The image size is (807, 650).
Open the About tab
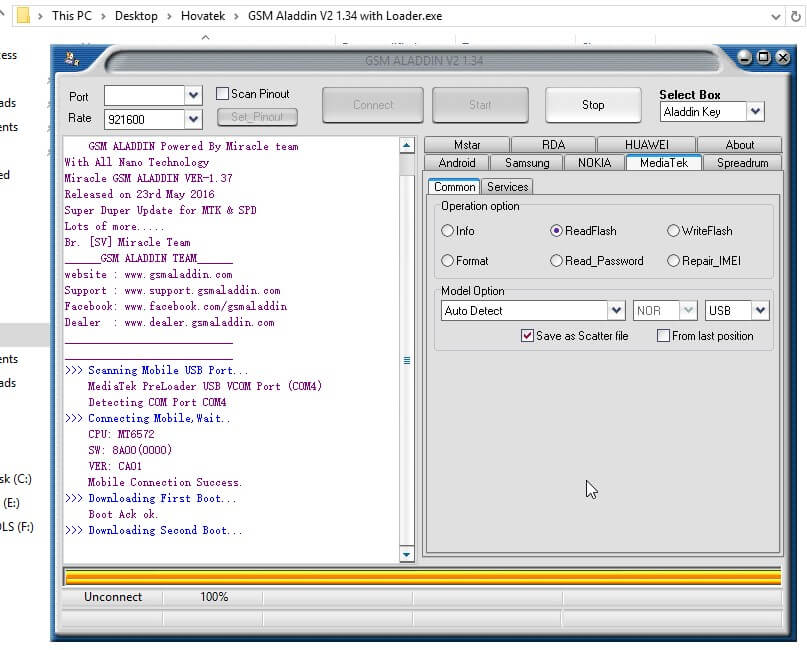pyautogui.click(x=740, y=145)
